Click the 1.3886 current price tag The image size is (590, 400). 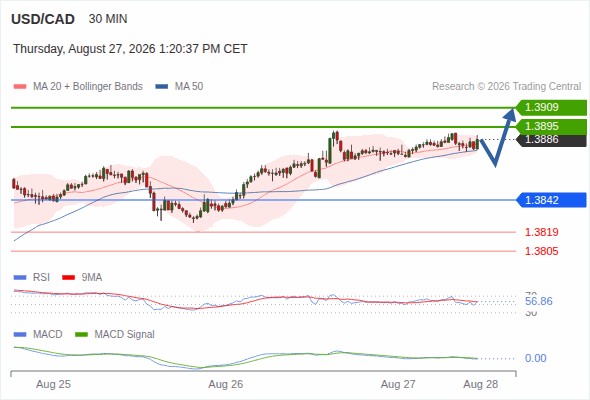[x=551, y=140]
